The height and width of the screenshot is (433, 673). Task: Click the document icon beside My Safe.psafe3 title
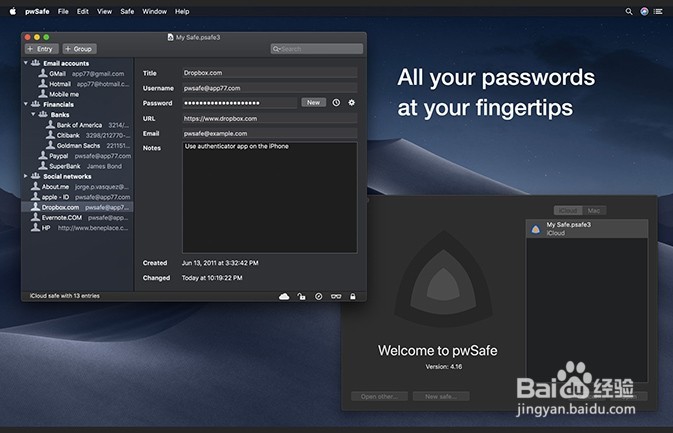170,37
